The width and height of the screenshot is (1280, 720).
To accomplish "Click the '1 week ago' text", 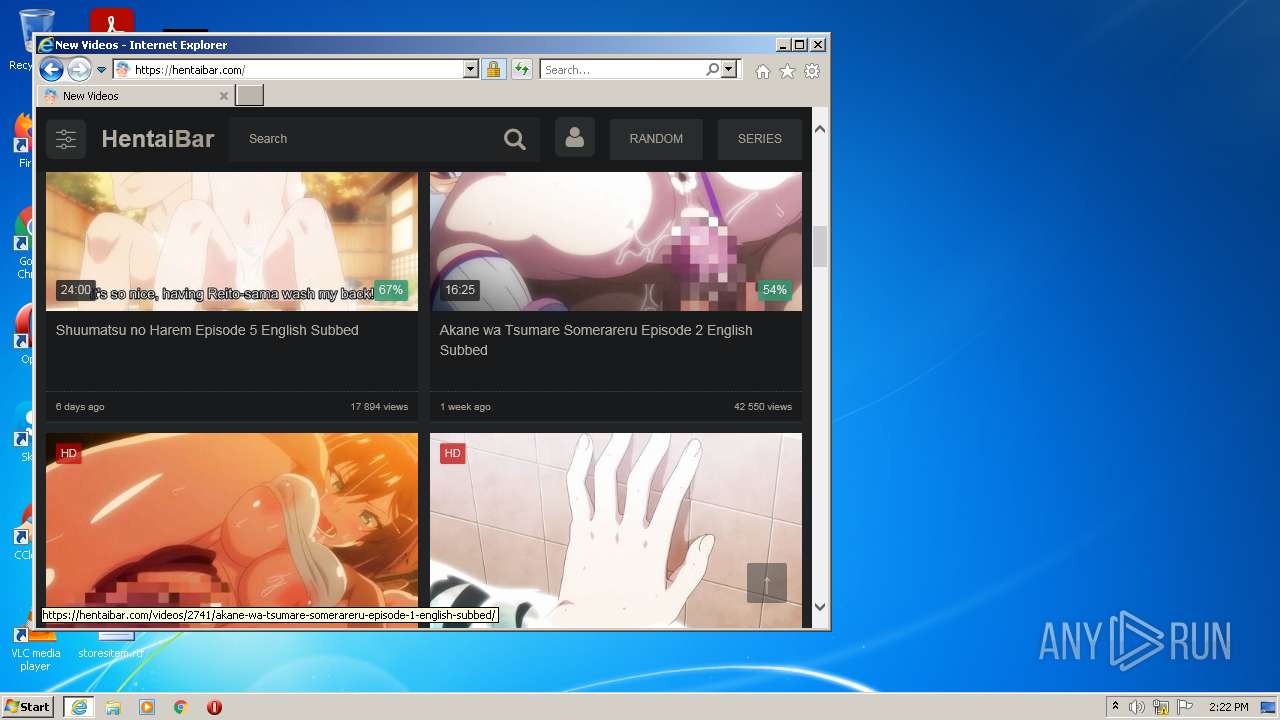I will pos(465,407).
